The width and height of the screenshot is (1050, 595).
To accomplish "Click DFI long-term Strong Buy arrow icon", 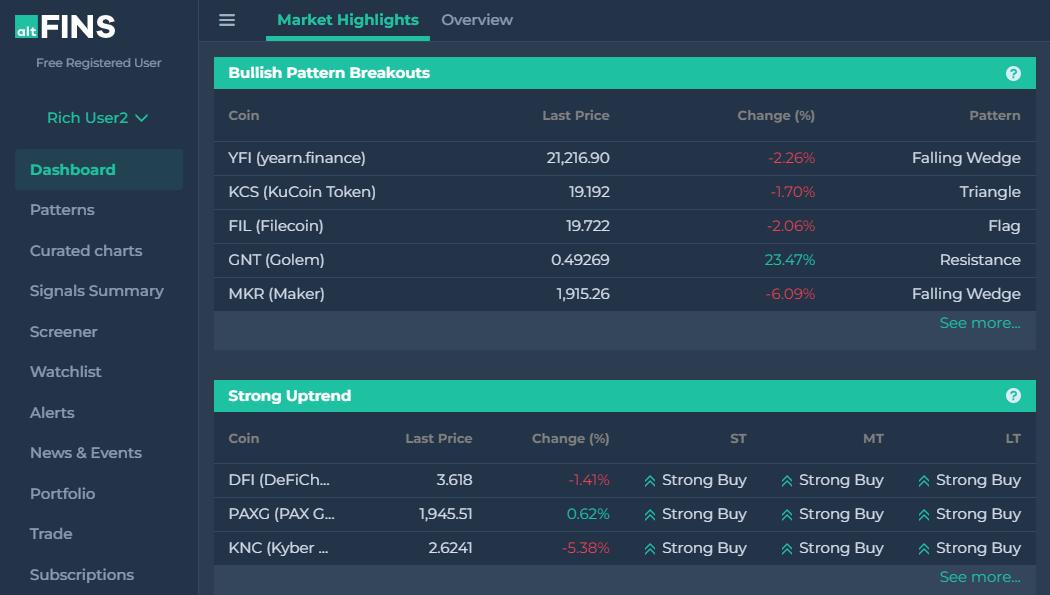I will click(924, 481).
